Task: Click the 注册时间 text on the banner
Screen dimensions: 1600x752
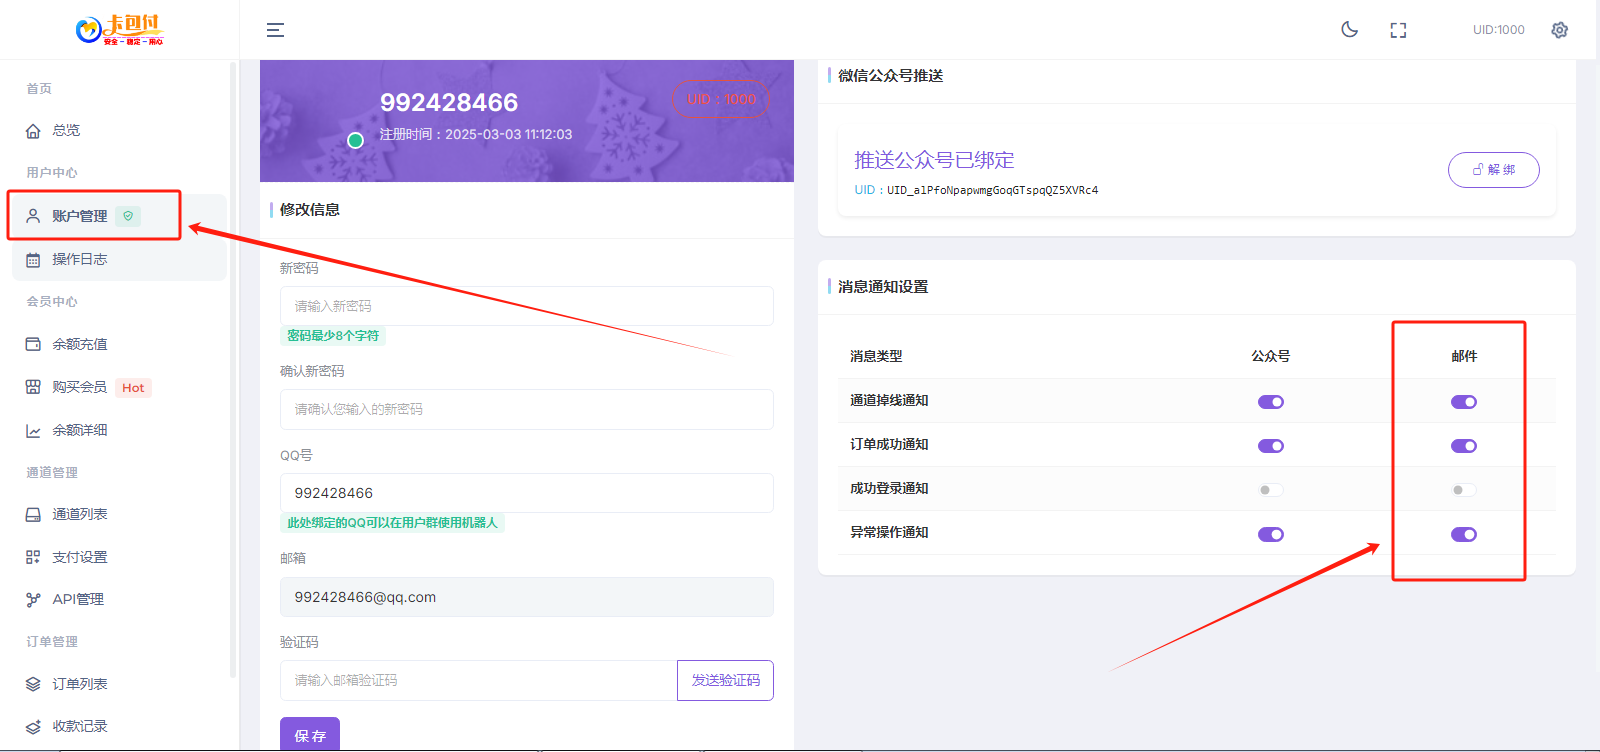Action: tap(476, 134)
